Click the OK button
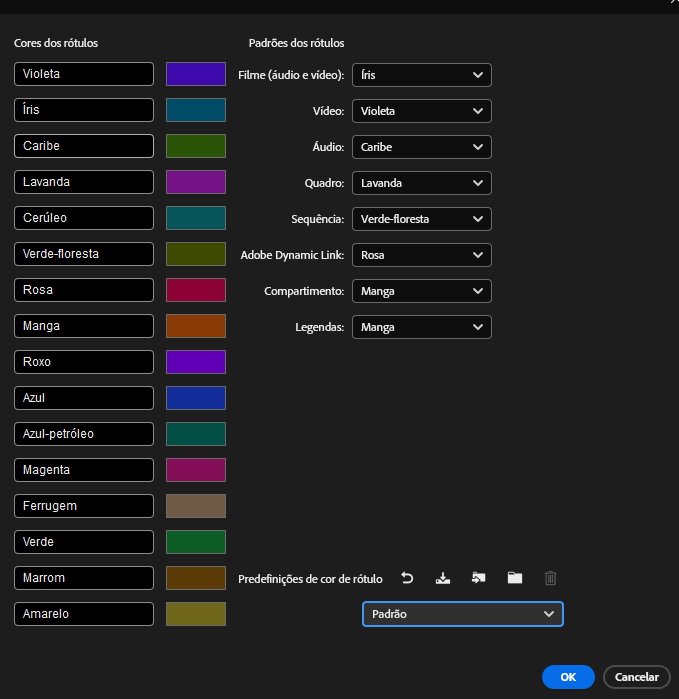The width and height of the screenshot is (679, 699). pos(568,677)
